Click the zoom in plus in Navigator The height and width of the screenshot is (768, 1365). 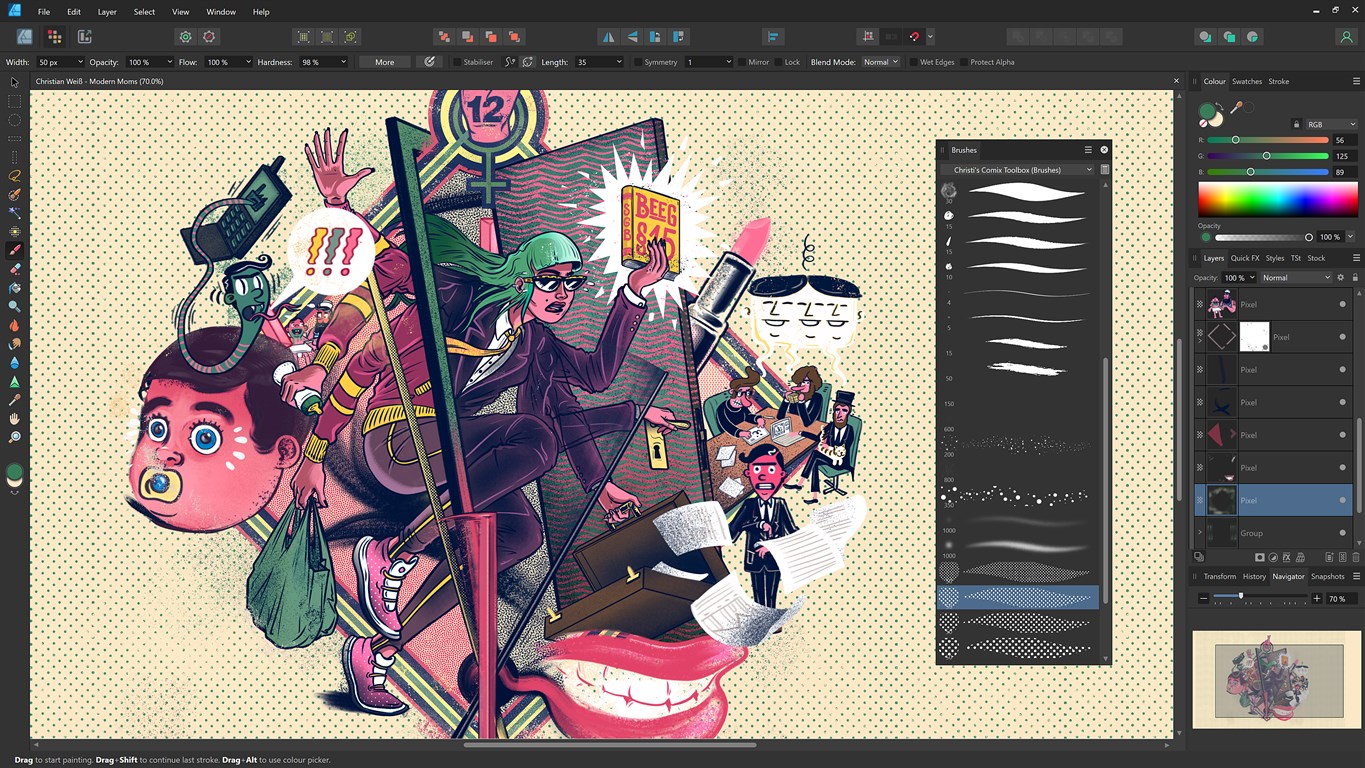click(1317, 598)
